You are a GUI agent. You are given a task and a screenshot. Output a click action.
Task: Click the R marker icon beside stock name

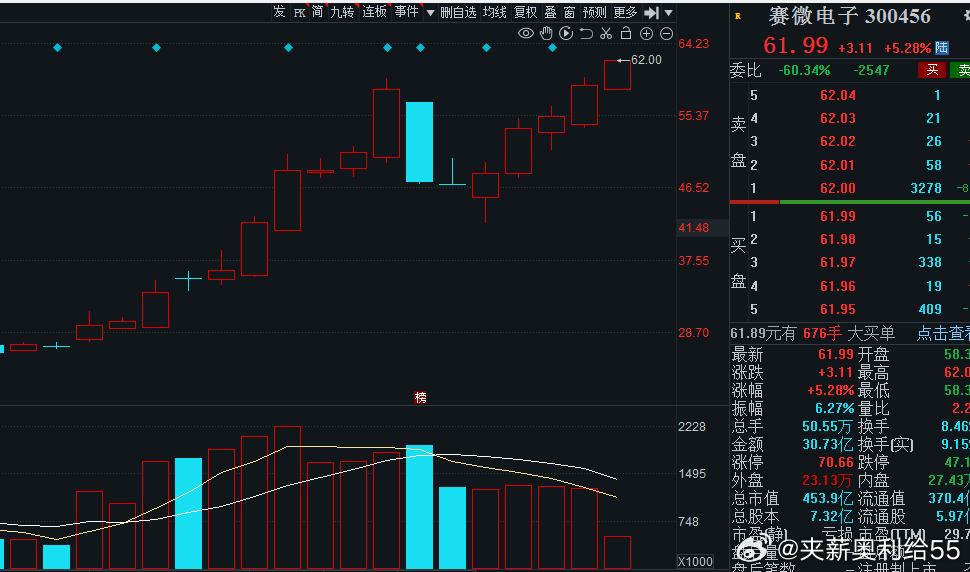pyautogui.click(x=738, y=16)
